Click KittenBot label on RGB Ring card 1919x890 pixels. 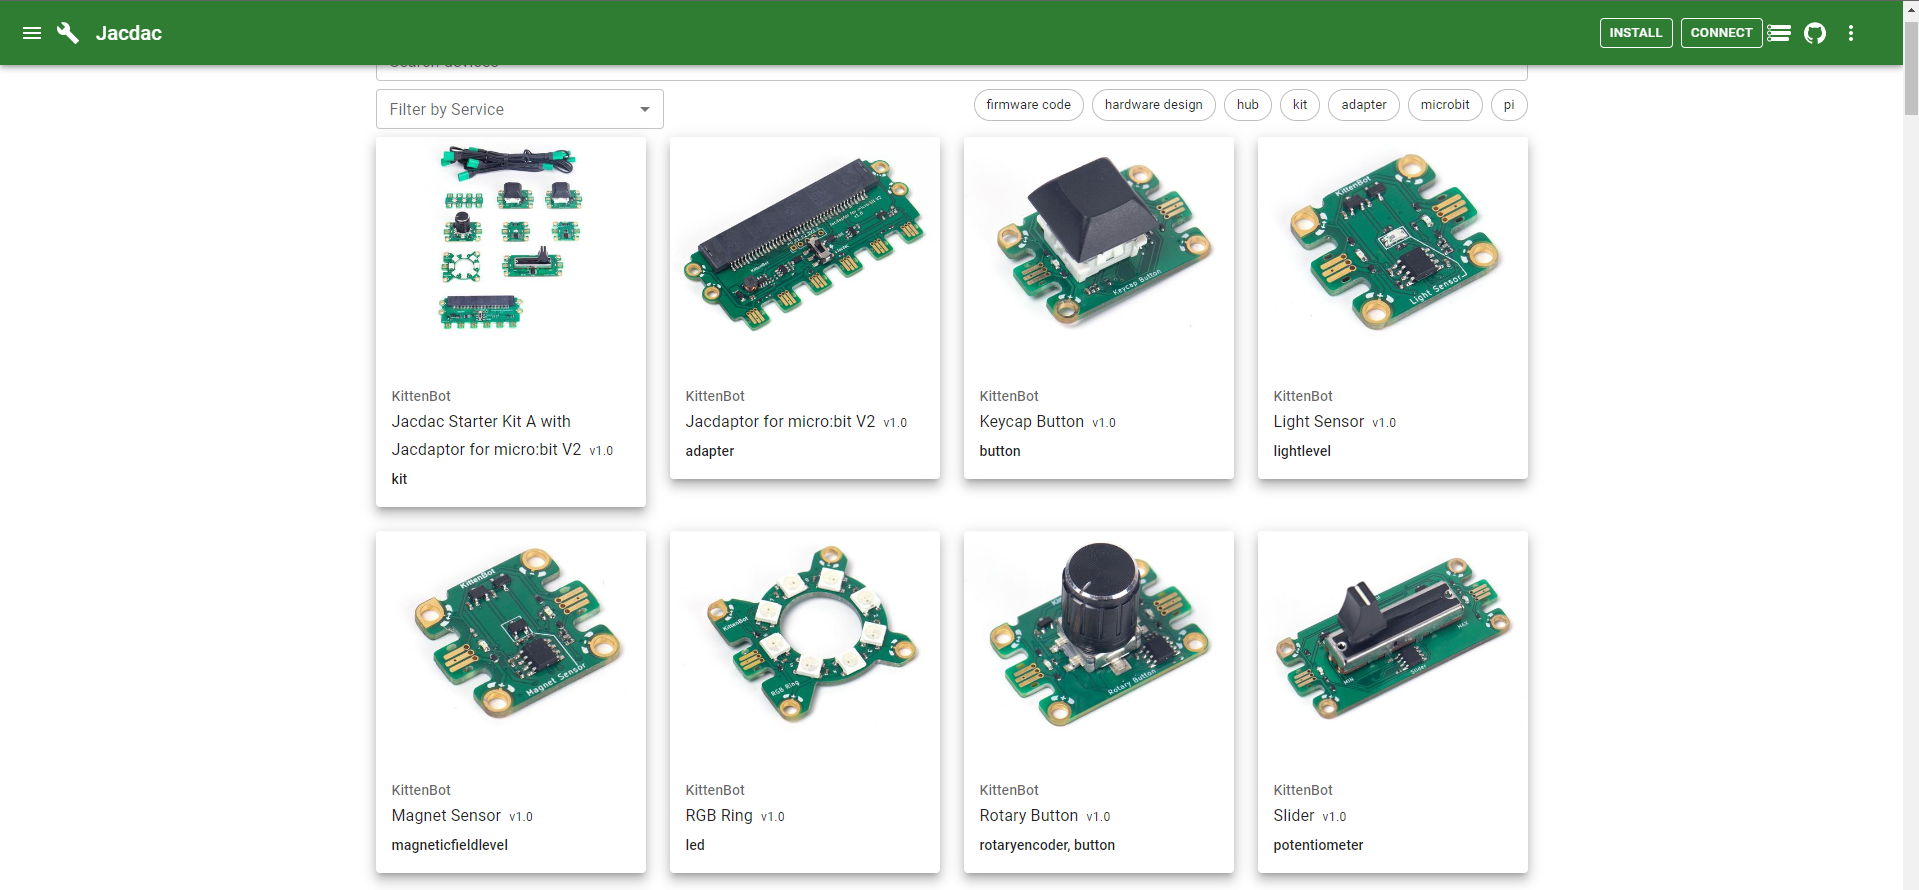[x=715, y=790]
